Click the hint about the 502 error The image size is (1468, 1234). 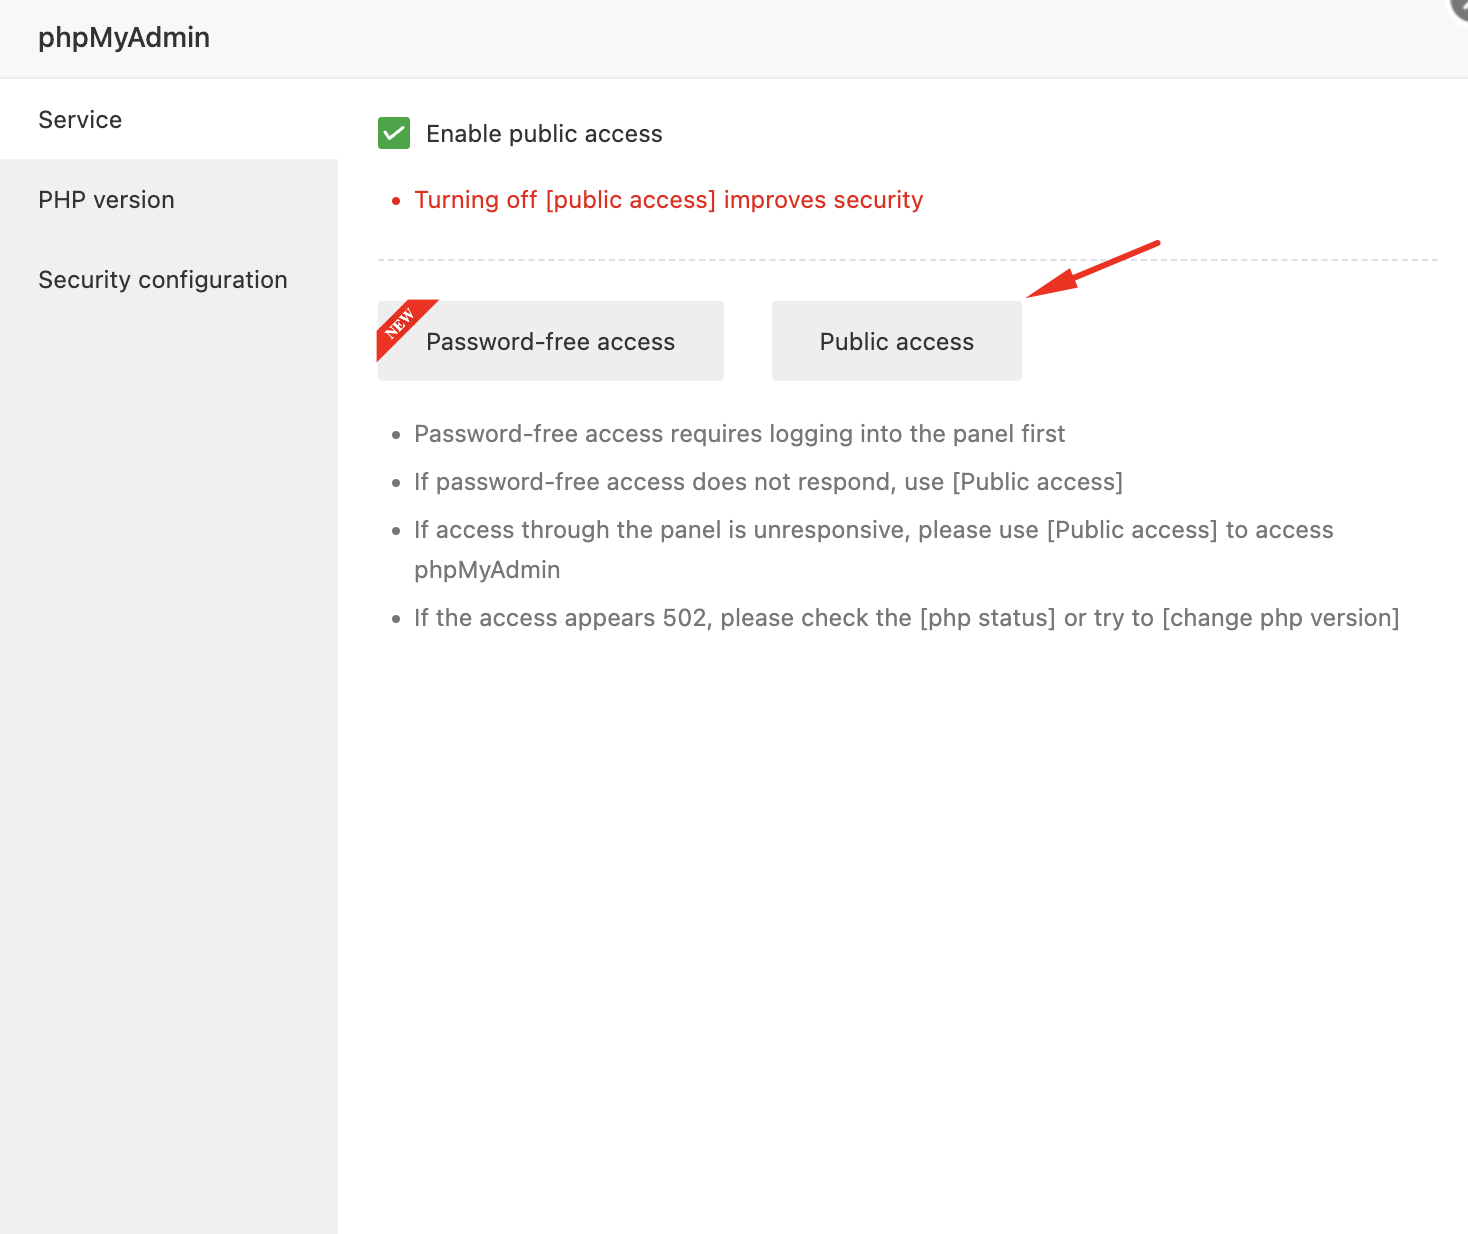(x=906, y=618)
